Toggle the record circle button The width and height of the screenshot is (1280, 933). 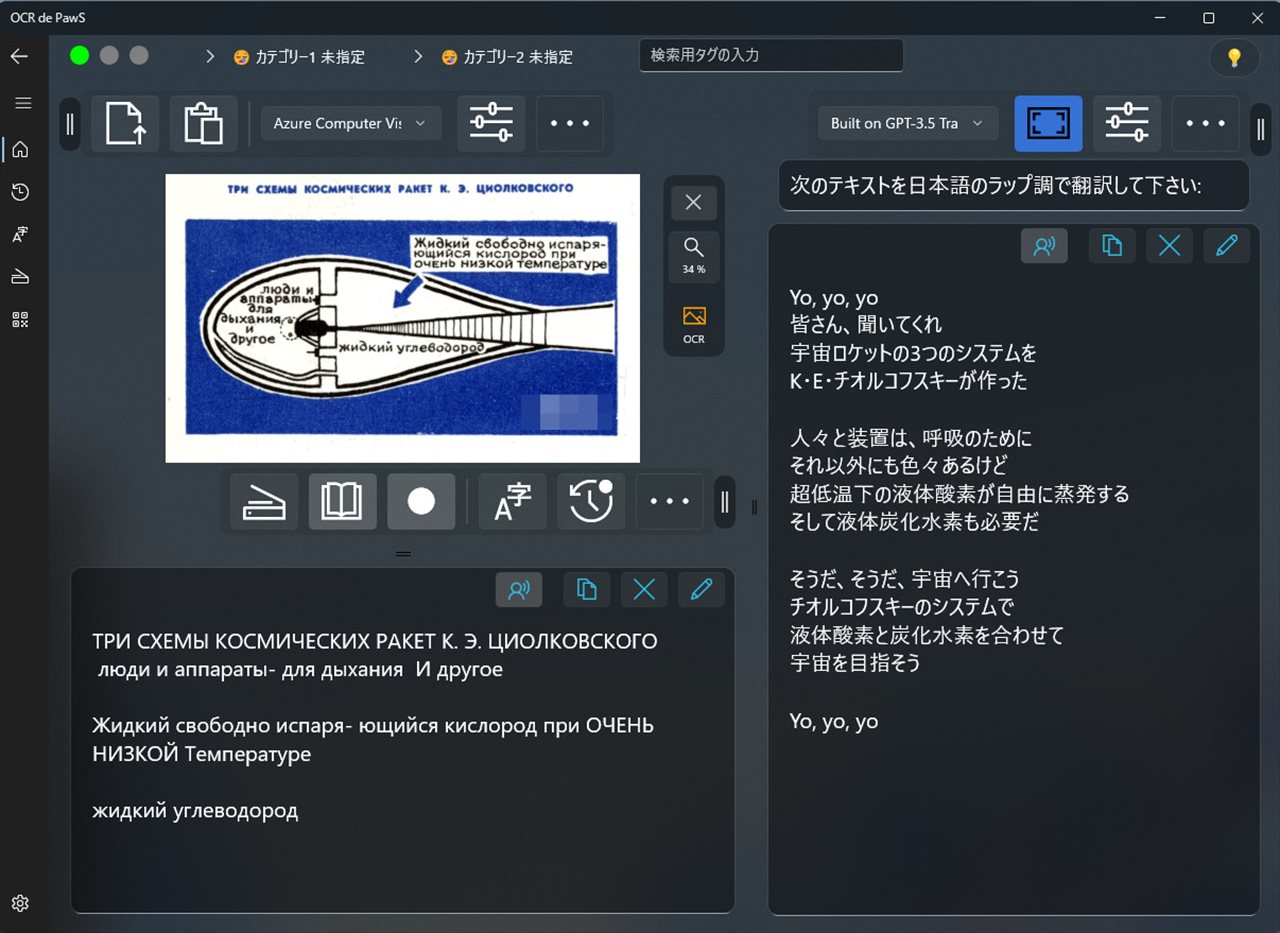(x=421, y=501)
